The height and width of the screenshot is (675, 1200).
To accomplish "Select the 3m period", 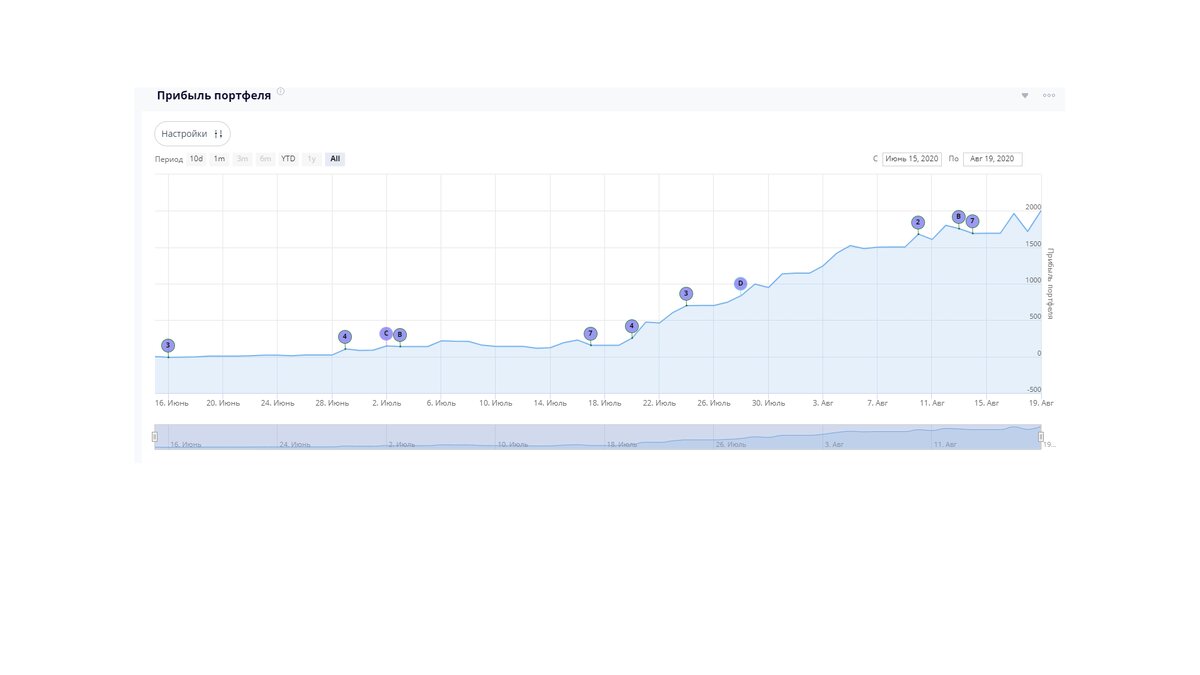I will pyautogui.click(x=242, y=159).
